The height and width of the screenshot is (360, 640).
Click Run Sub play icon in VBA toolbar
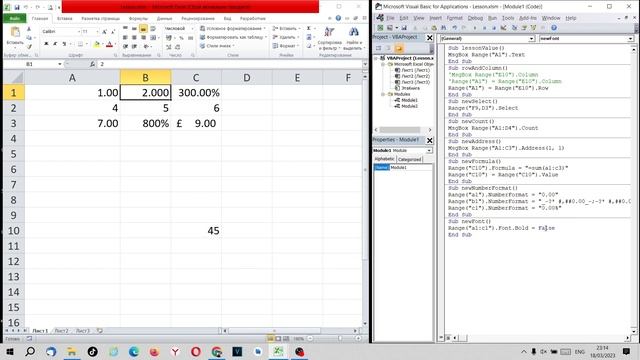pyautogui.click(x=475, y=28)
